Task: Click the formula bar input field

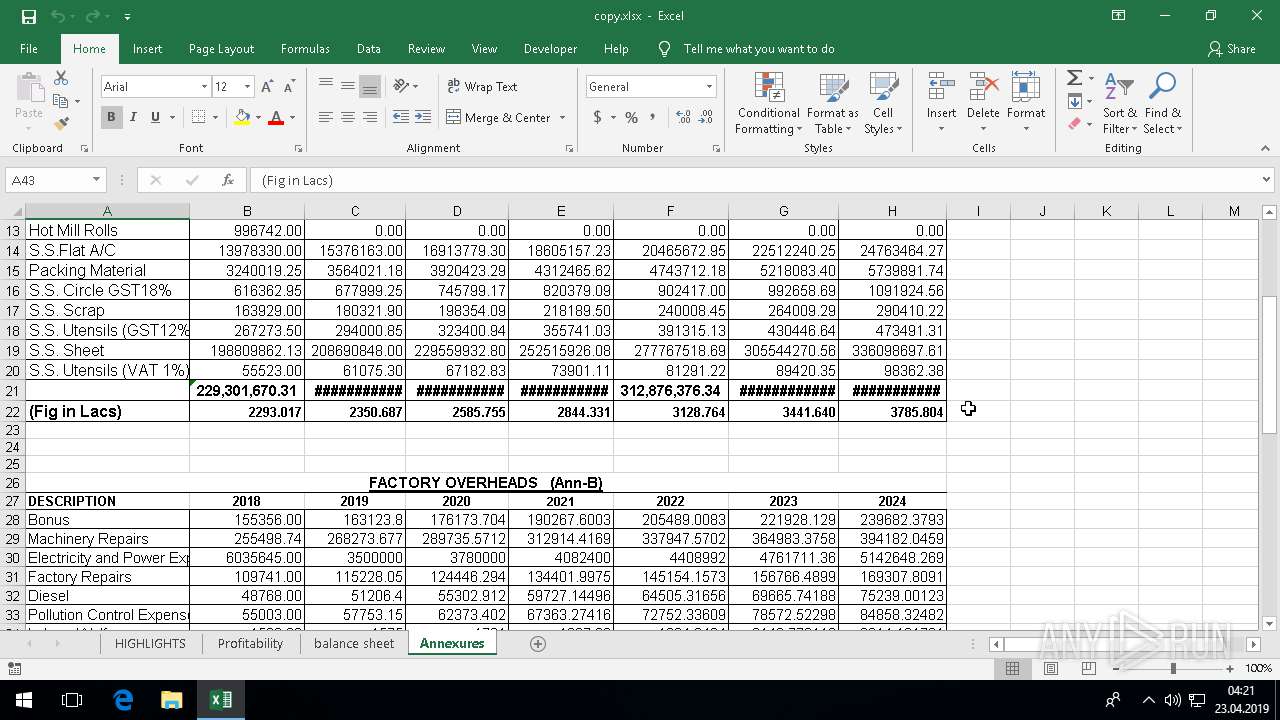Action: tap(755, 180)
